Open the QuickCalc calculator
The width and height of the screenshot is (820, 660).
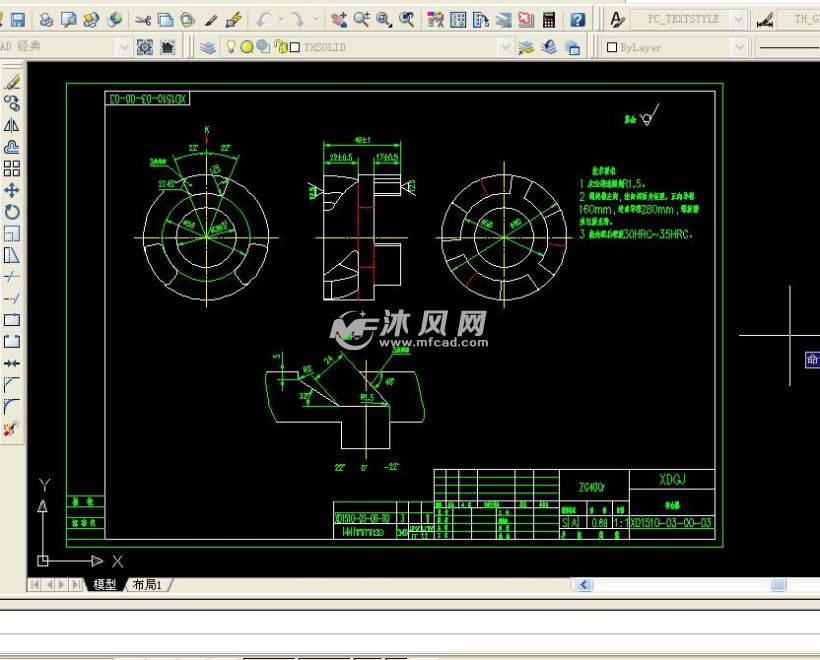tap(549, 20)
